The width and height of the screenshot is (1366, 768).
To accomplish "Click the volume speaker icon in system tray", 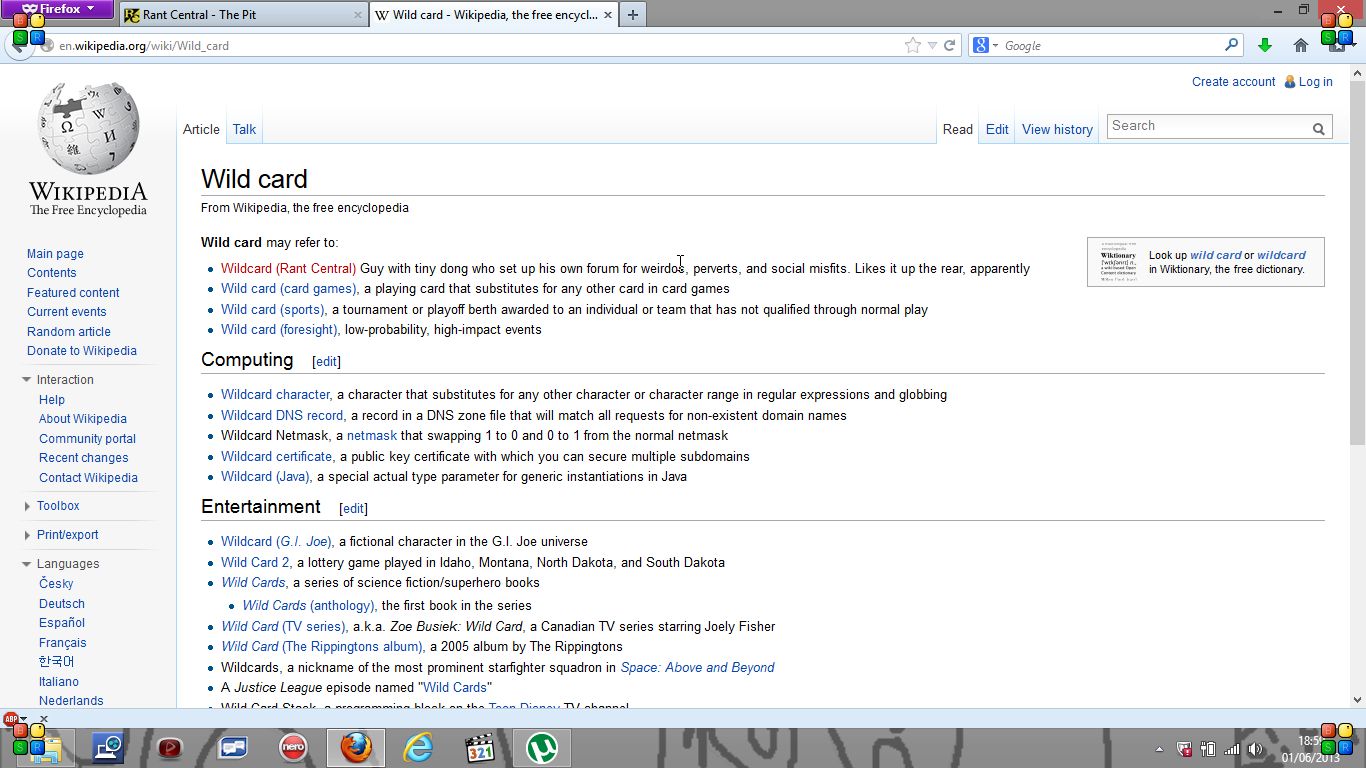I will pyautogui.click(x=1255, y=749).
